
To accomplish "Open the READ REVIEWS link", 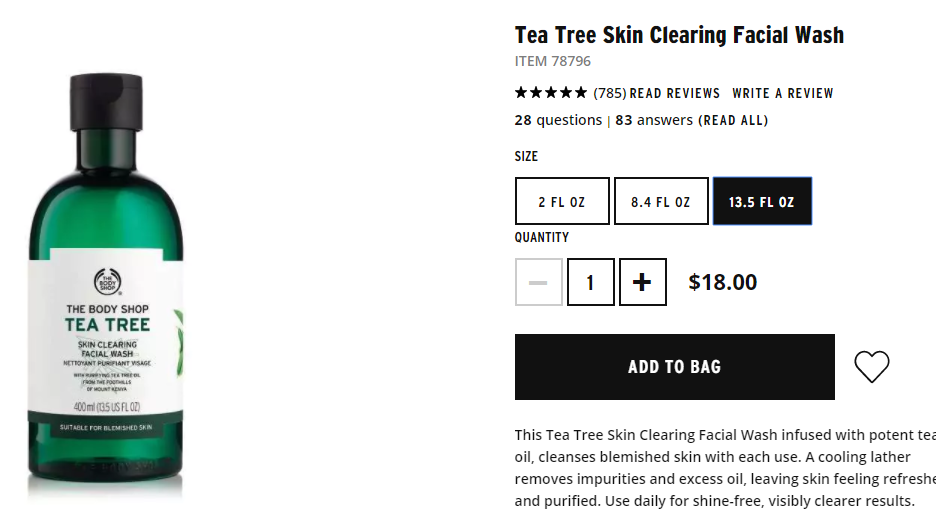I will tap(675, 93).
